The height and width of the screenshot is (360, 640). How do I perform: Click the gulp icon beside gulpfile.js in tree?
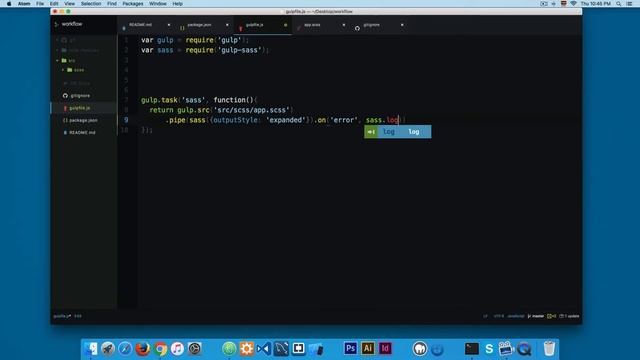click(65, 108)
